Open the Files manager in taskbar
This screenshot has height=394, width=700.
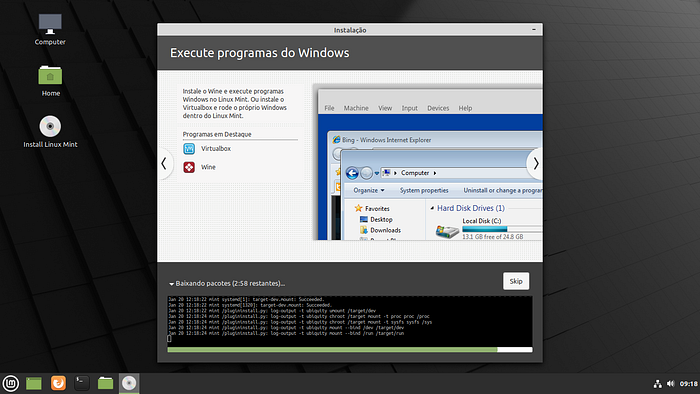pyautogui.click(x=105, y=383)
